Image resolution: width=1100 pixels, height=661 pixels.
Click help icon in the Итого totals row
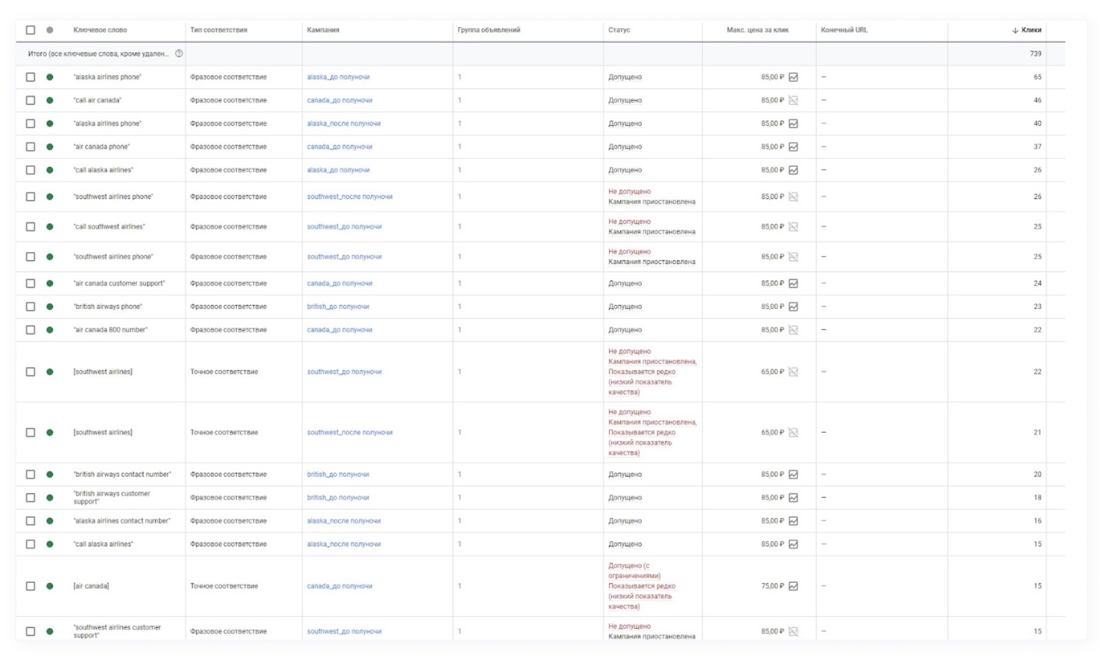(x=179, y=53)
